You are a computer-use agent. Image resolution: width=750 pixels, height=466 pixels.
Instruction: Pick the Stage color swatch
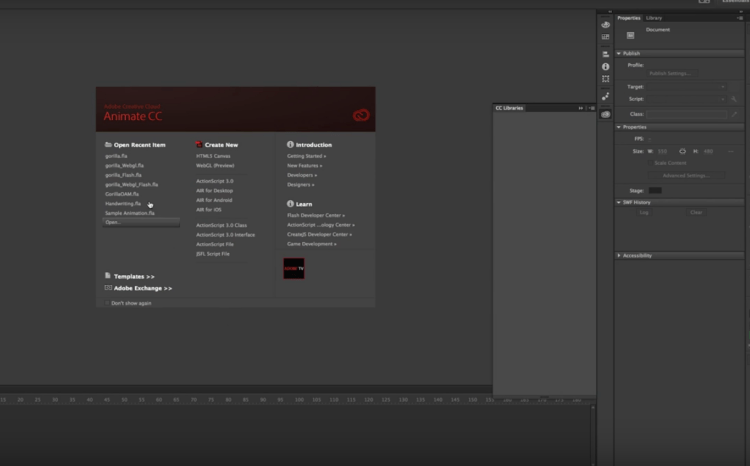tap(655, 190)
